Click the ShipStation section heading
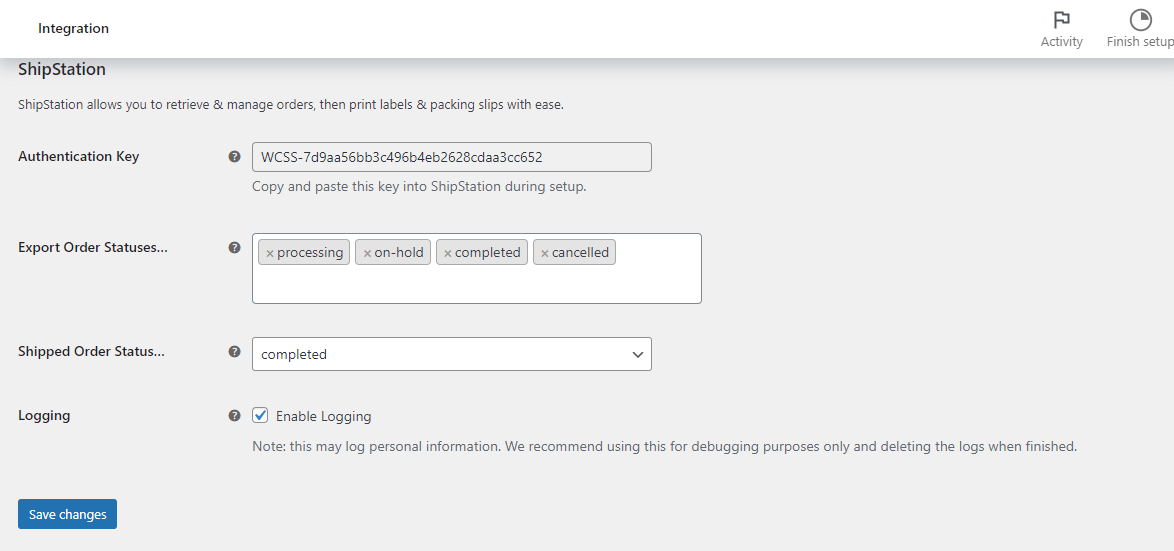 (x=61, y=70)
